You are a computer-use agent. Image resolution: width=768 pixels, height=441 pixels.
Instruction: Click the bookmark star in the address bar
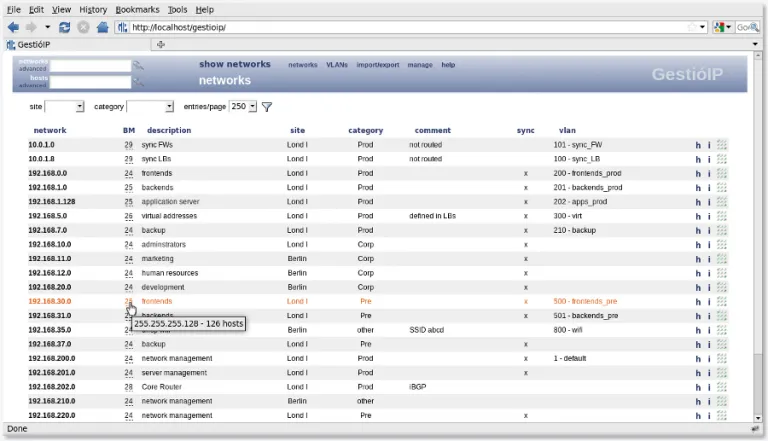(x=692, y=27)
